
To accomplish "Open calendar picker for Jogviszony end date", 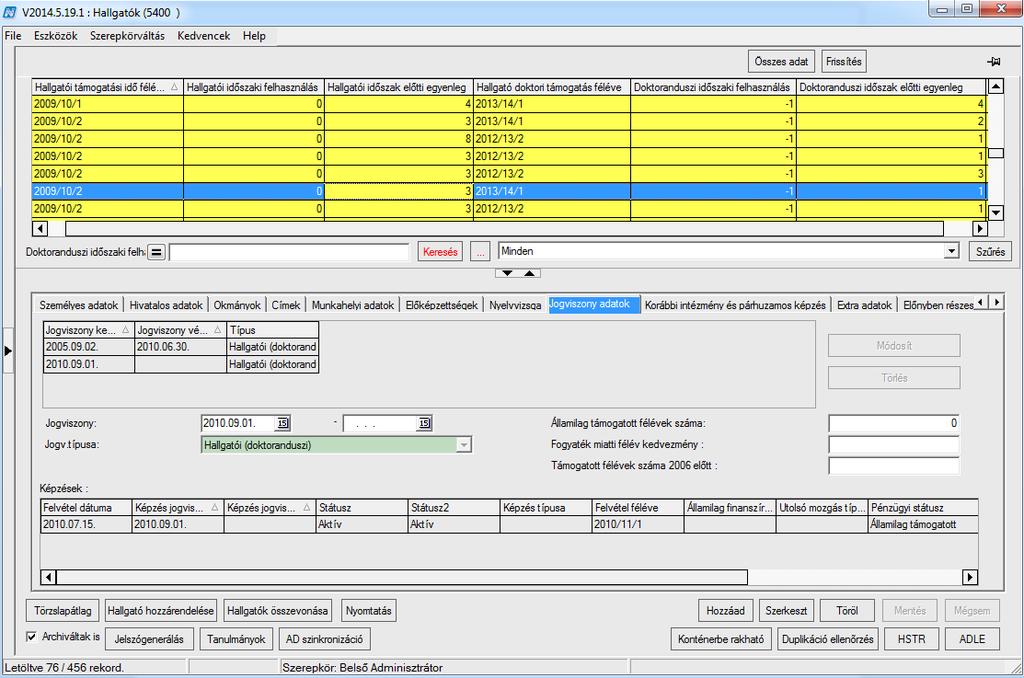I will pos(424,423).
